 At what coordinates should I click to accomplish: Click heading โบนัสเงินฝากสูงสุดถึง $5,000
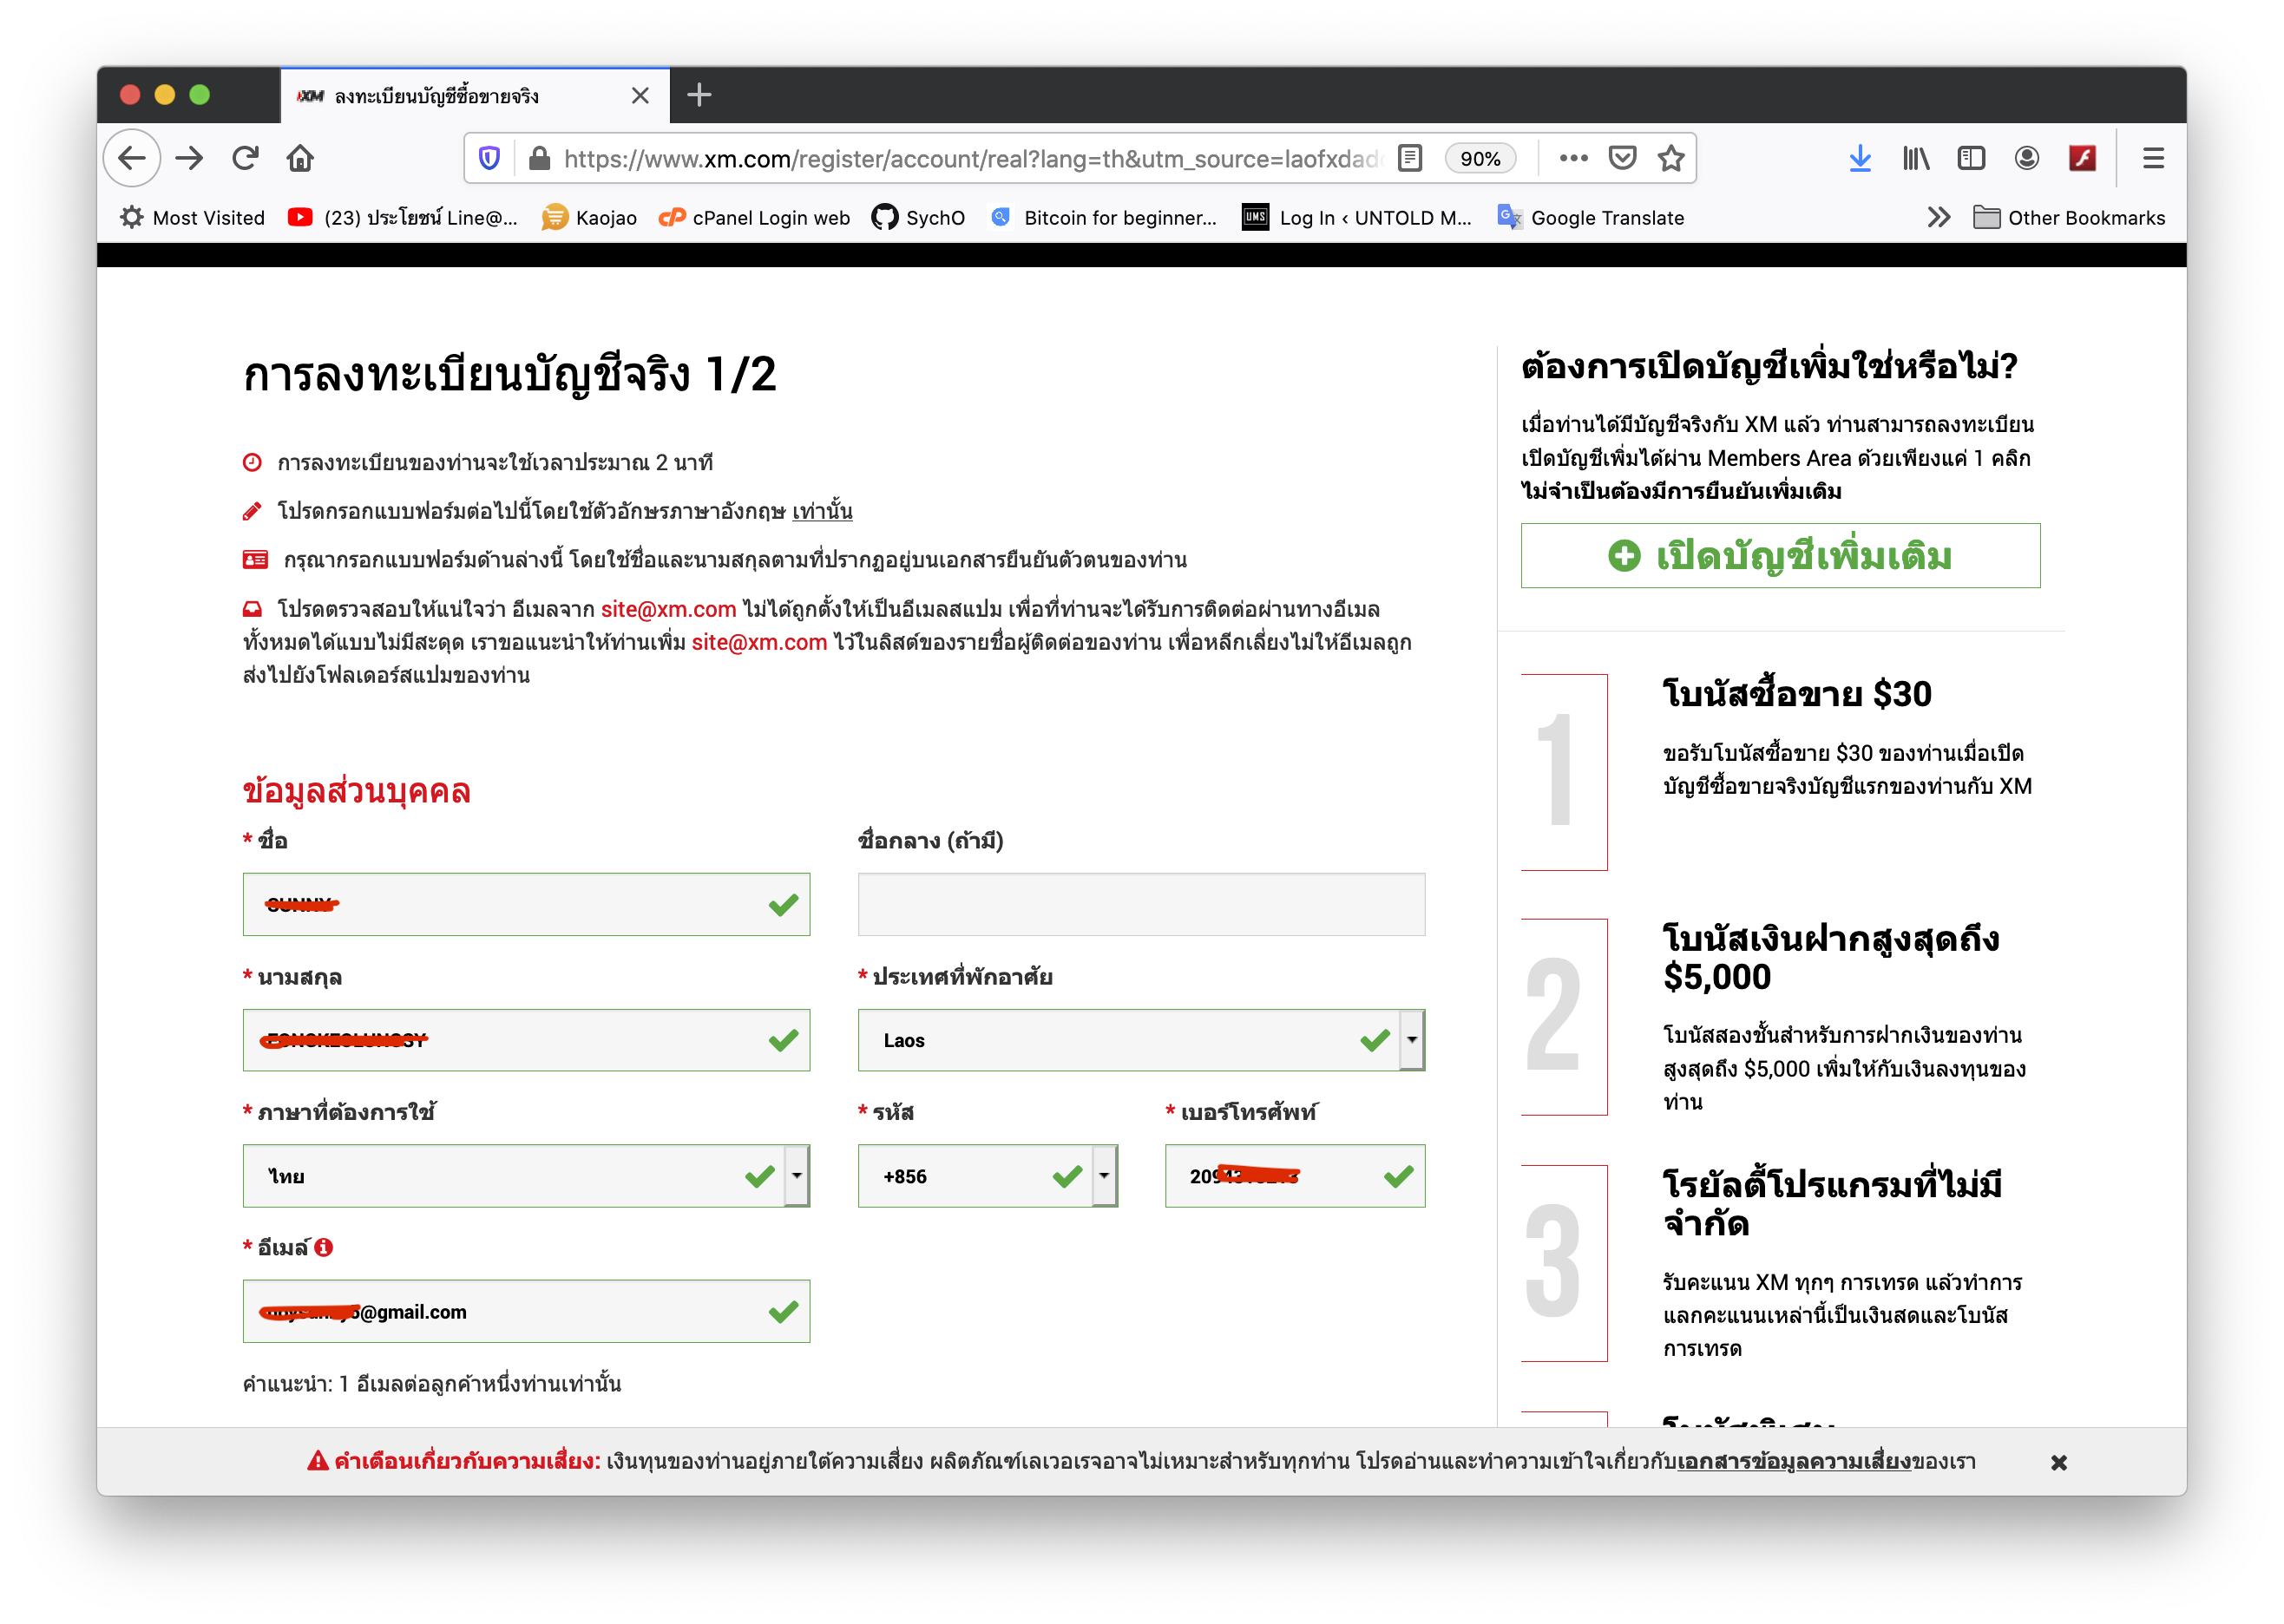[1831, 957]
